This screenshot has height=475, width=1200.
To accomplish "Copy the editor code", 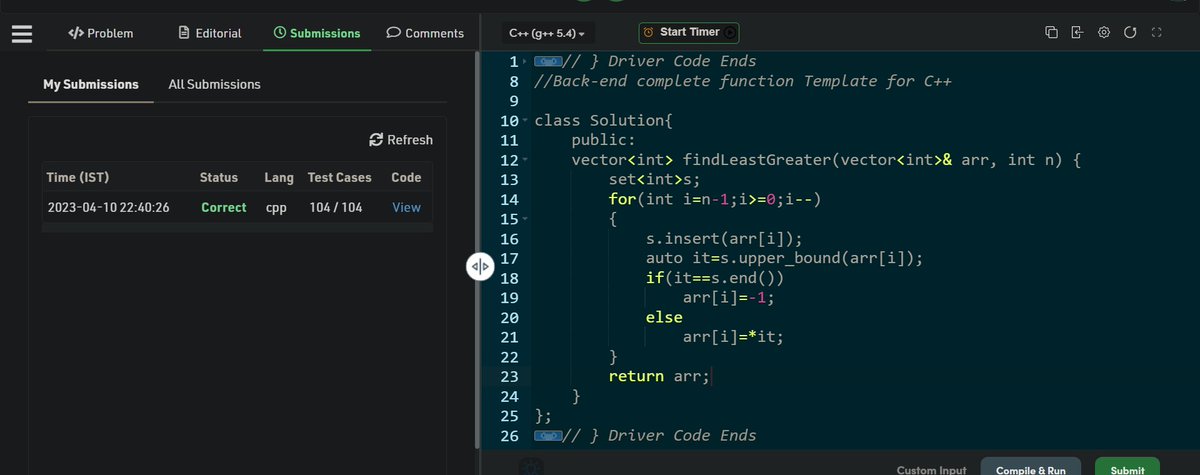I will click(x=1051, y=33).
